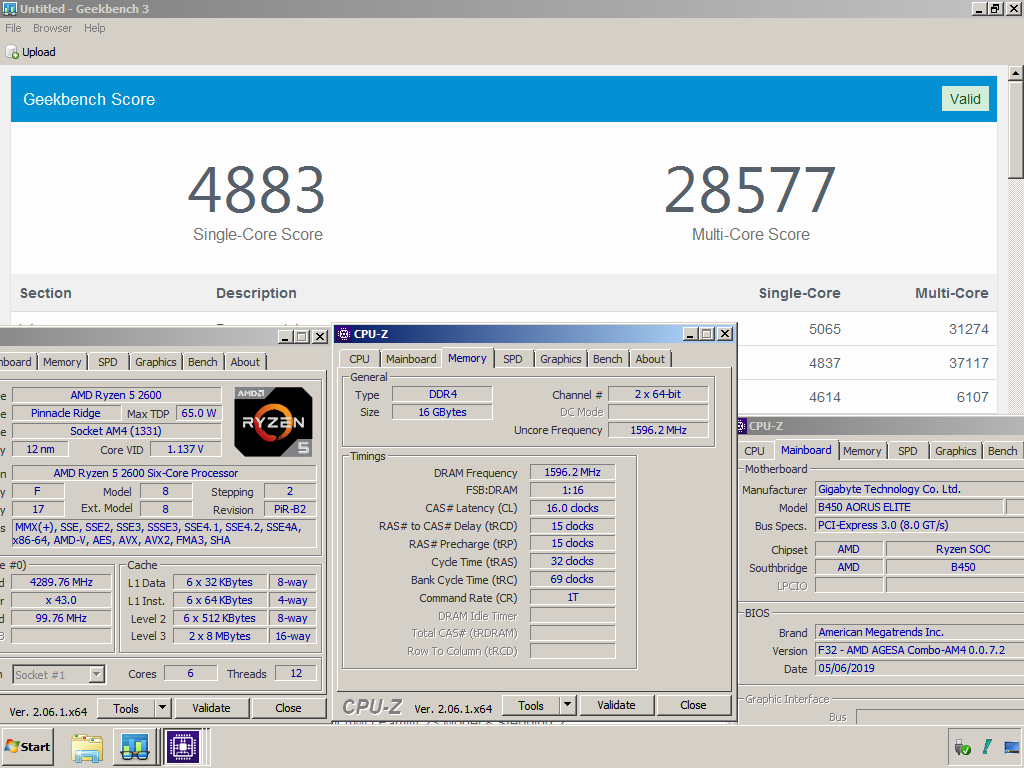1024x768 pixels.
Task: Click Tools button in Memory CPU-Z window
Action: [x=531, y=705]
